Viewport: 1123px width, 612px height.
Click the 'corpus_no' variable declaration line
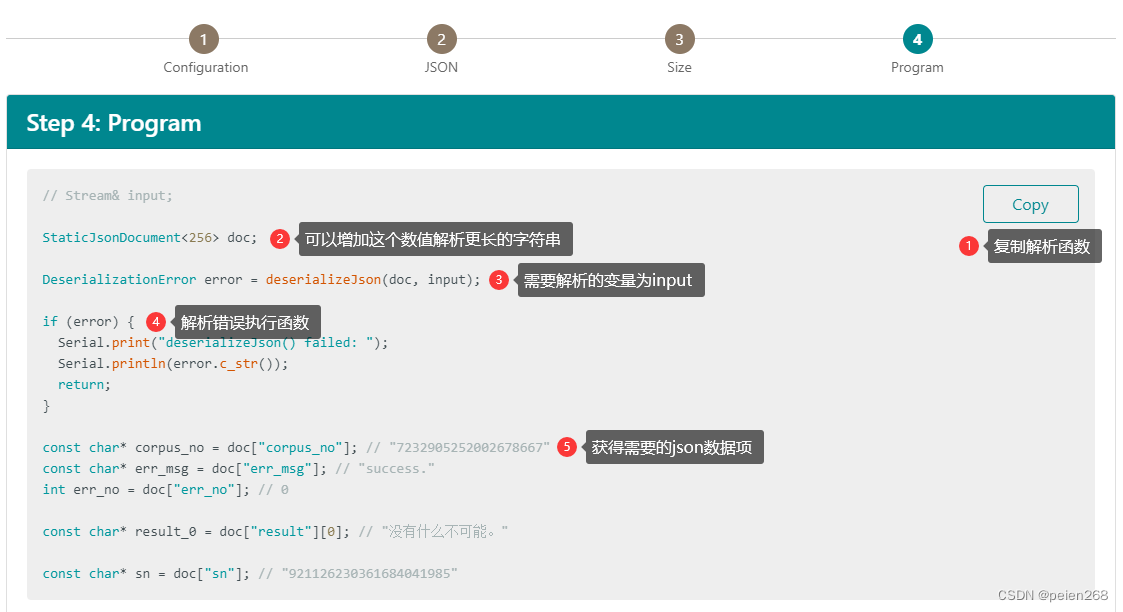296,447
